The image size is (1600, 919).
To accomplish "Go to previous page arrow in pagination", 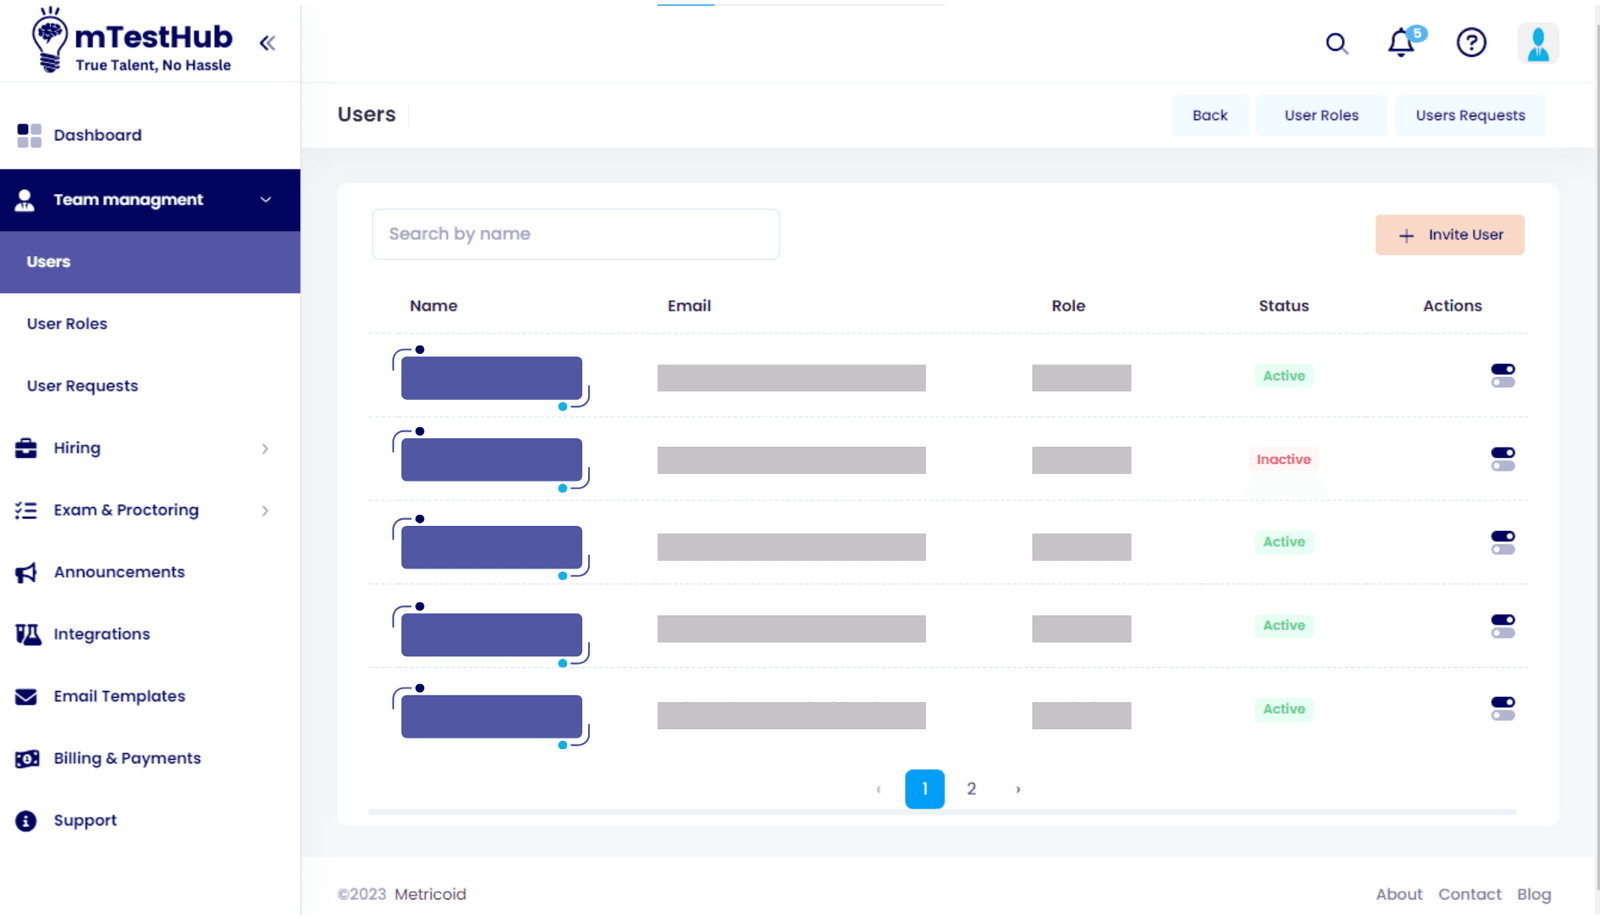I will [878, 789].
